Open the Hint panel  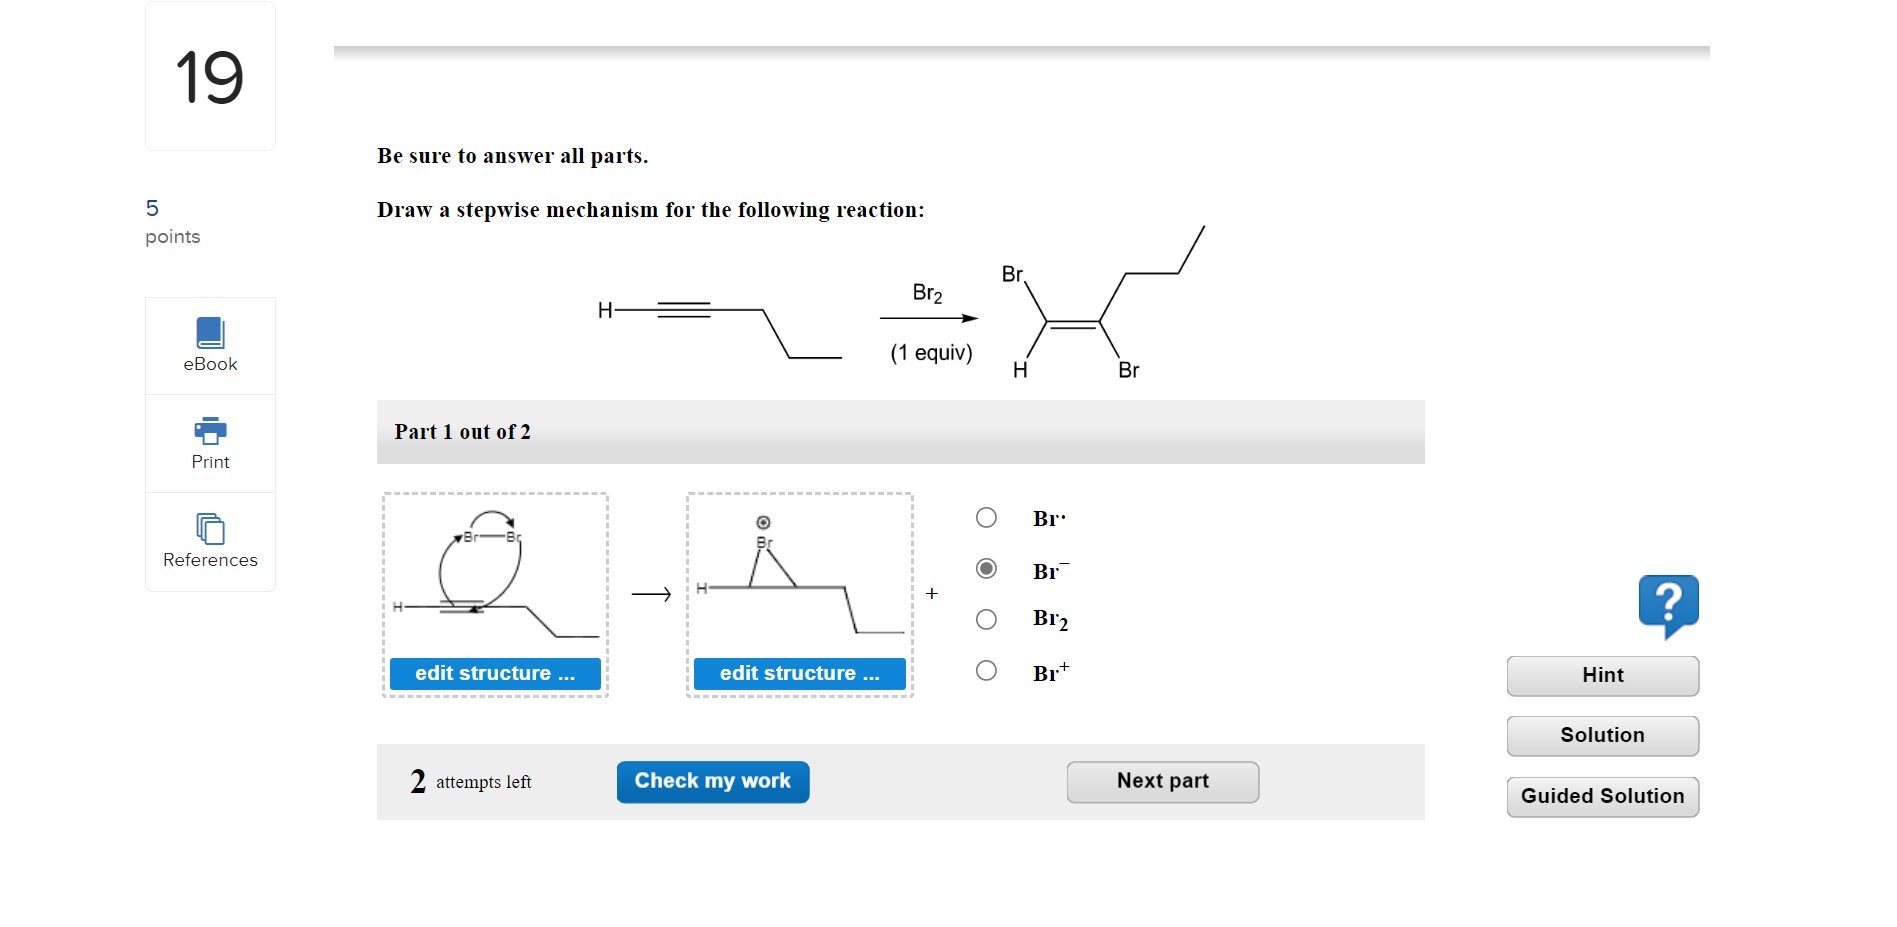click(1601, 675)
